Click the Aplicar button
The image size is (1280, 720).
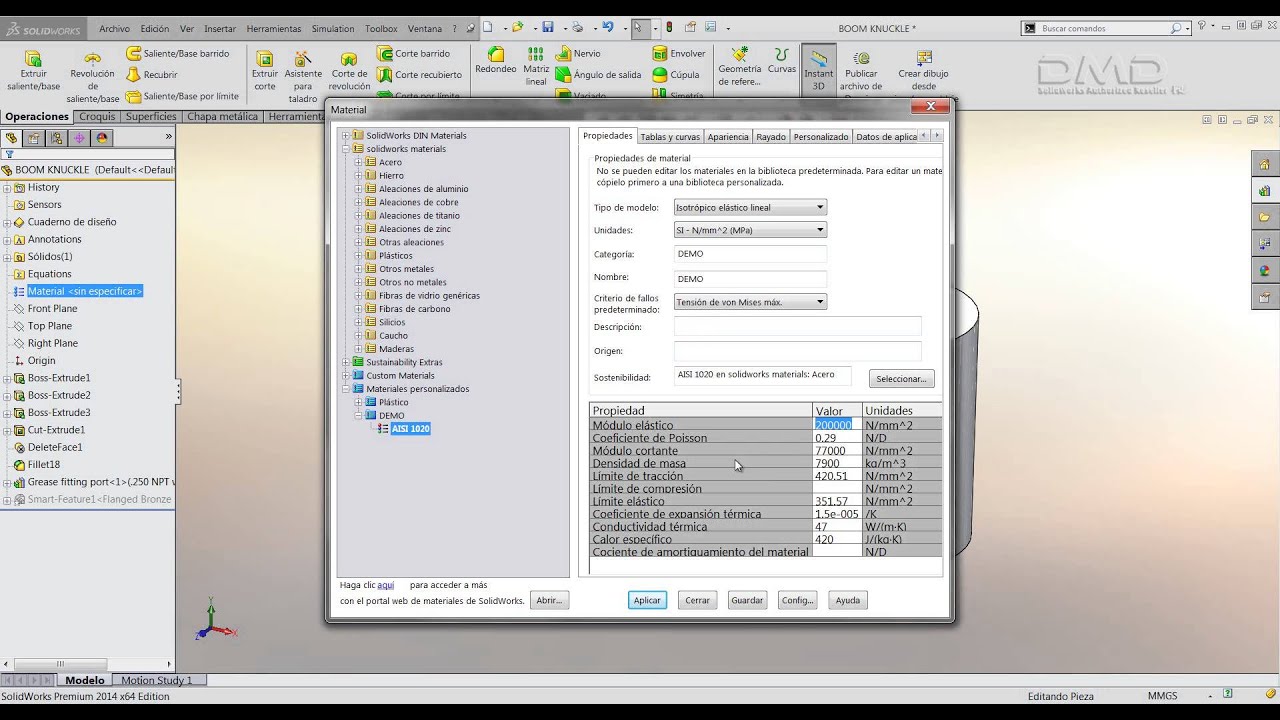[x=647, y=600]
